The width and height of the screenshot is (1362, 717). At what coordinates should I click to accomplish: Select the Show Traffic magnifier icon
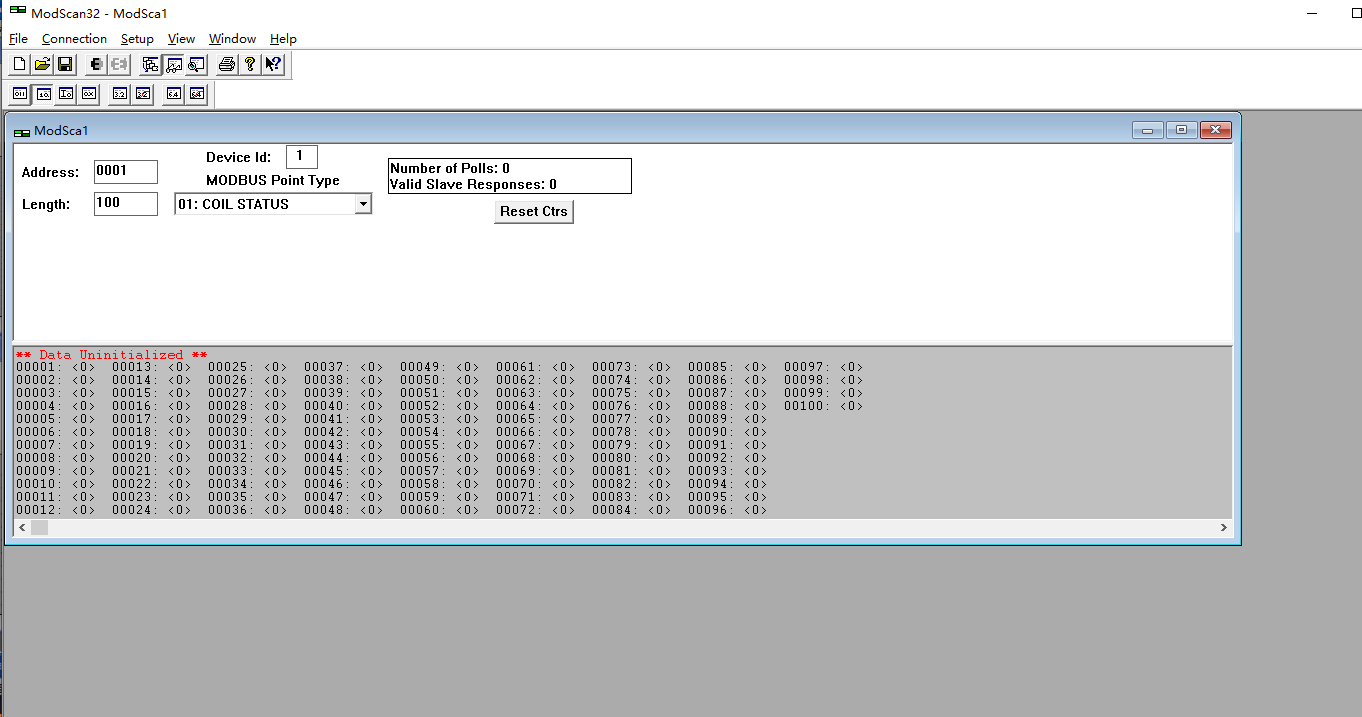click(196, 65)
